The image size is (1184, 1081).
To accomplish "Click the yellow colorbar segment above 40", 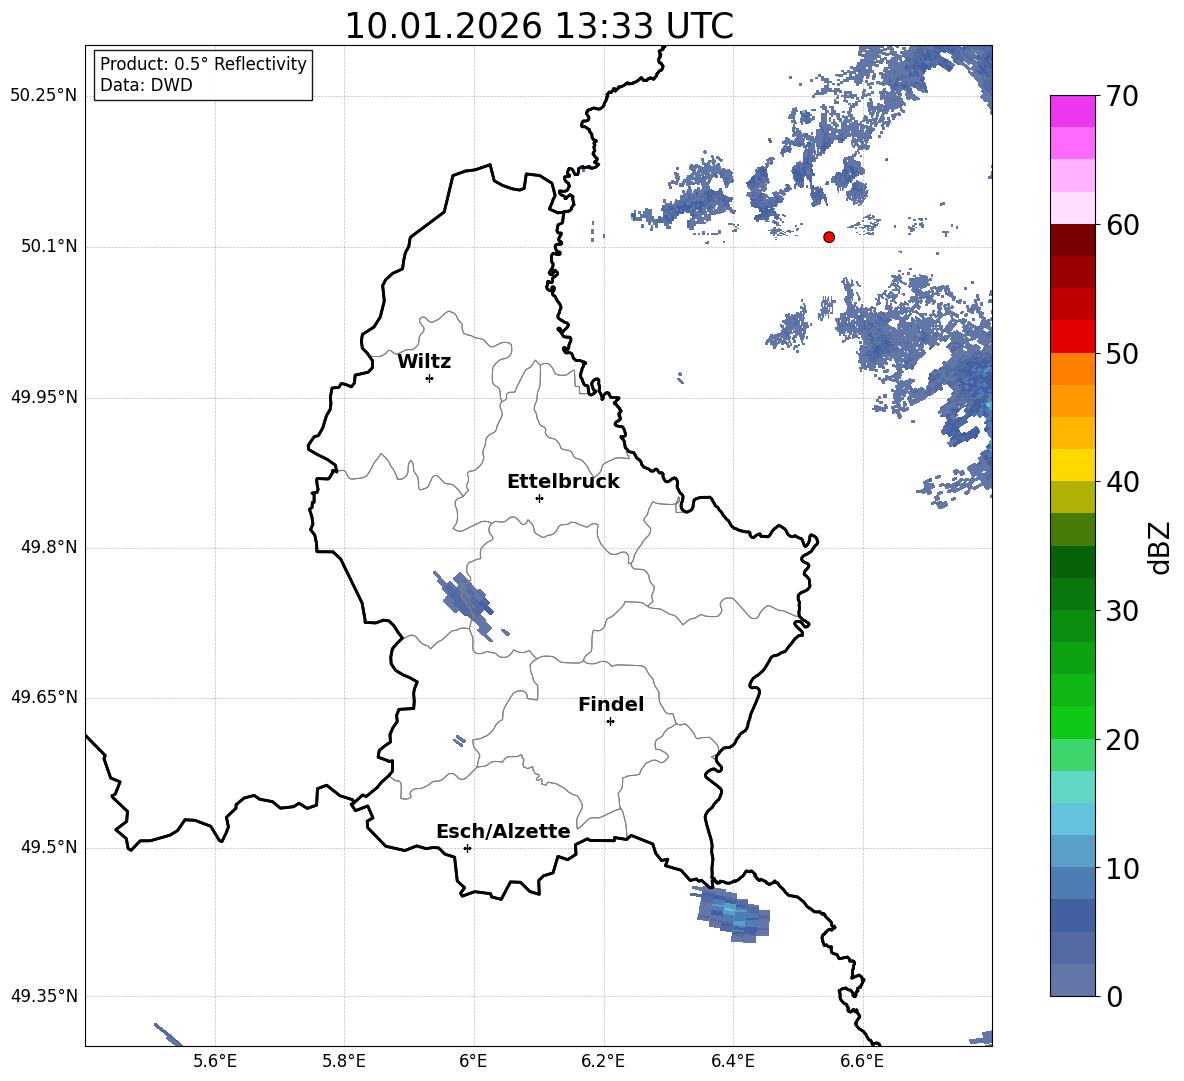I will (1072, 465).
